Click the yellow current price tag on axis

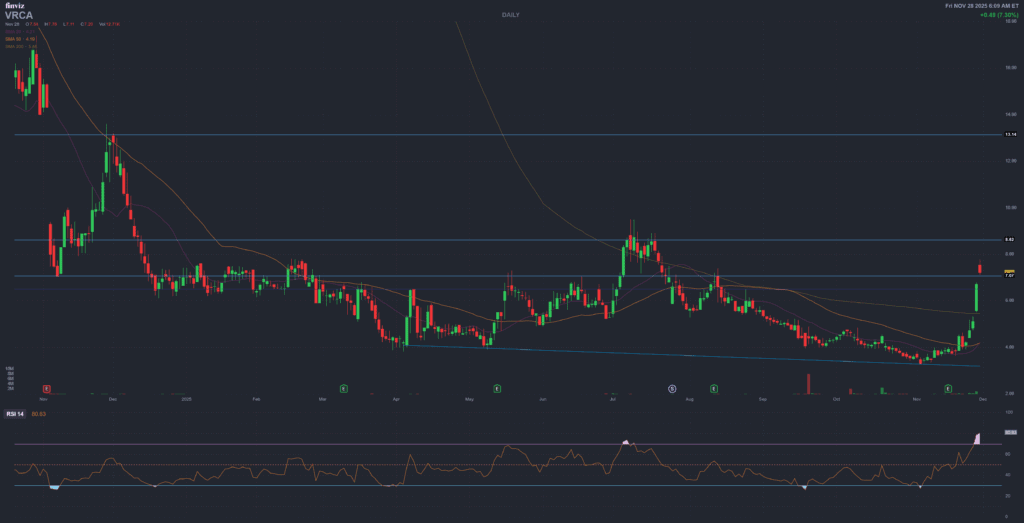click(x=1009, y=272)
